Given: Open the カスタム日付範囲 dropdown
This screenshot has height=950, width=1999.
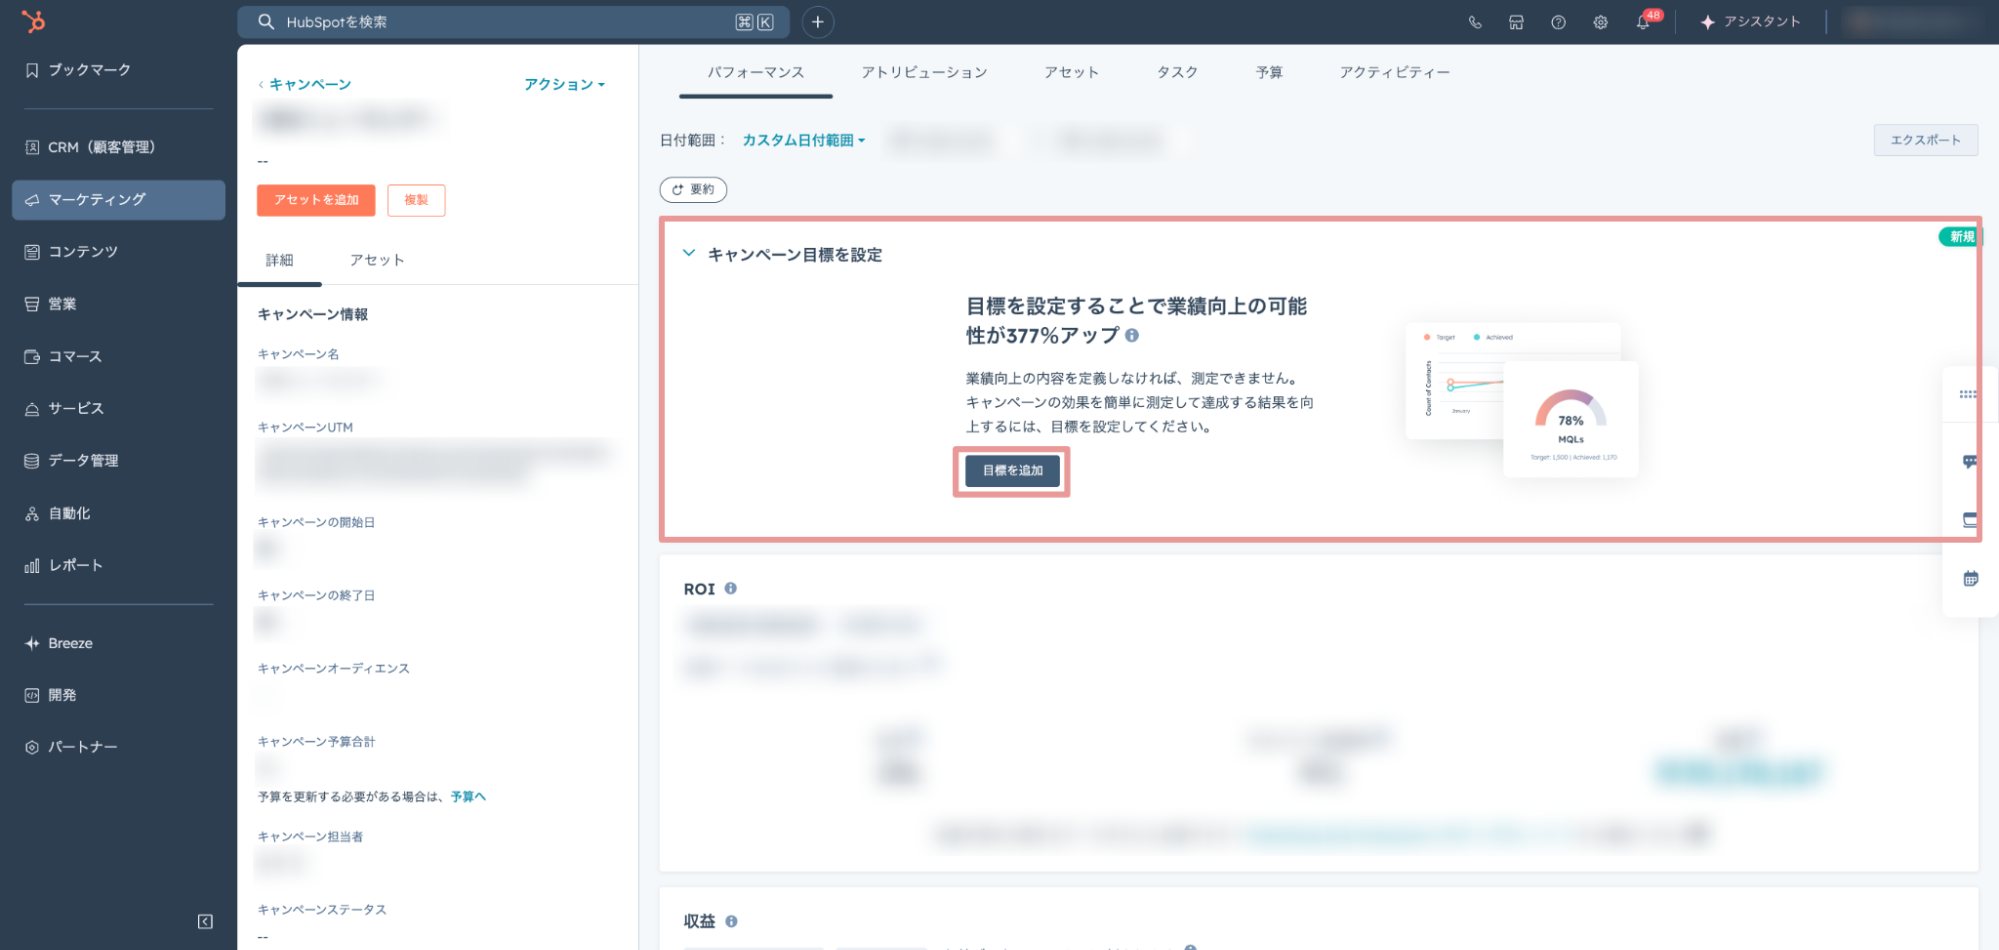Looking at the screenshot, I should tap(803, 141).
